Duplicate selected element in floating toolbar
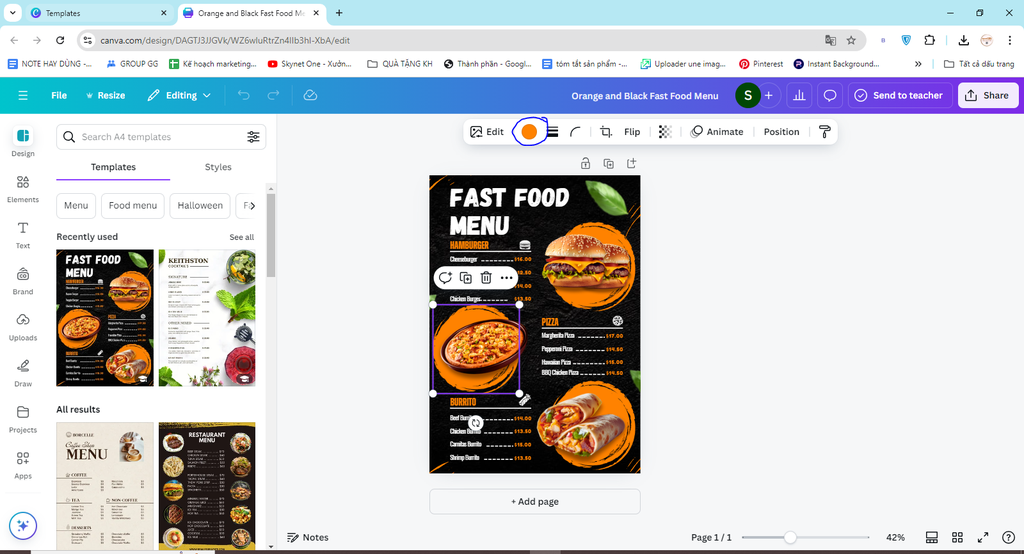 (466, 278)
